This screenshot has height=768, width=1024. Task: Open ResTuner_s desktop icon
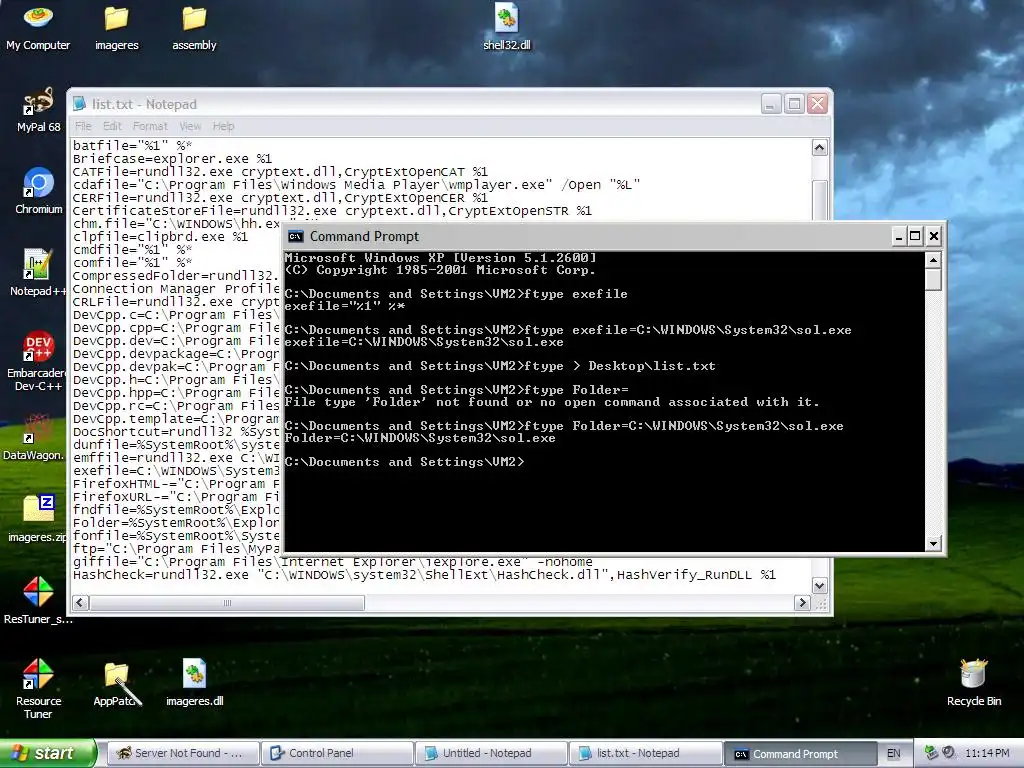(x=38, y=601)
